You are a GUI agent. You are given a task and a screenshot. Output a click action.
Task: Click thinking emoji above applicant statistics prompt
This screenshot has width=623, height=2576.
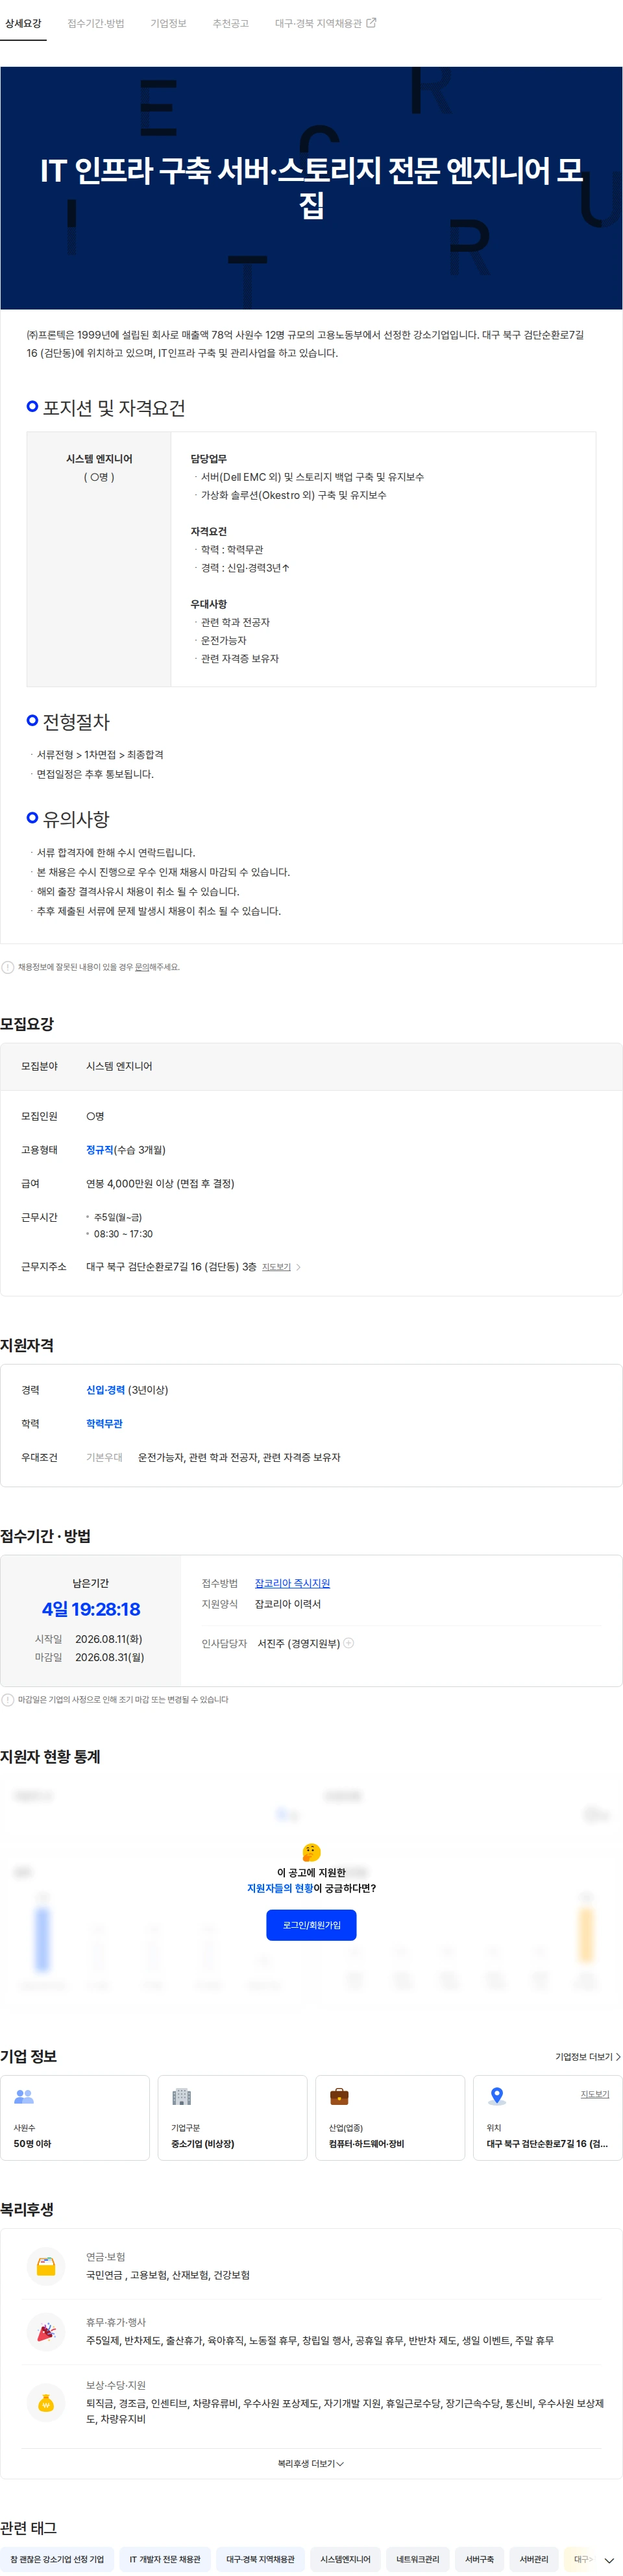click(311, 1852)
